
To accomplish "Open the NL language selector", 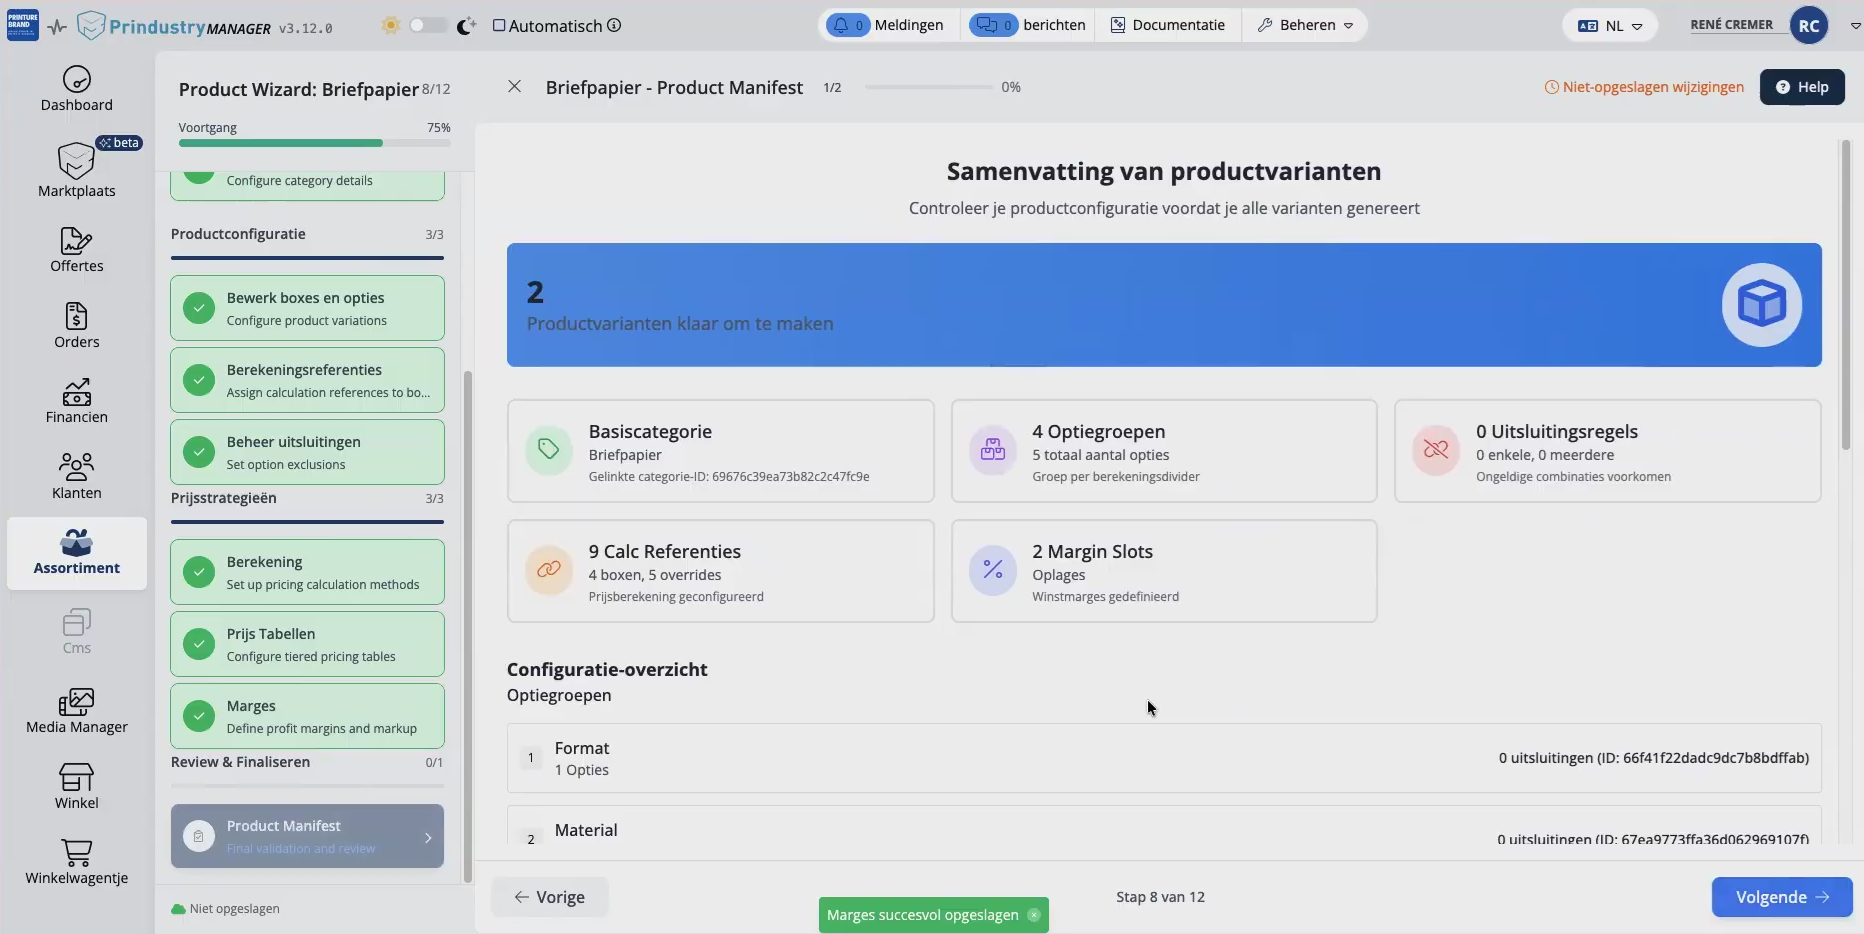I will click(1607, 25).
